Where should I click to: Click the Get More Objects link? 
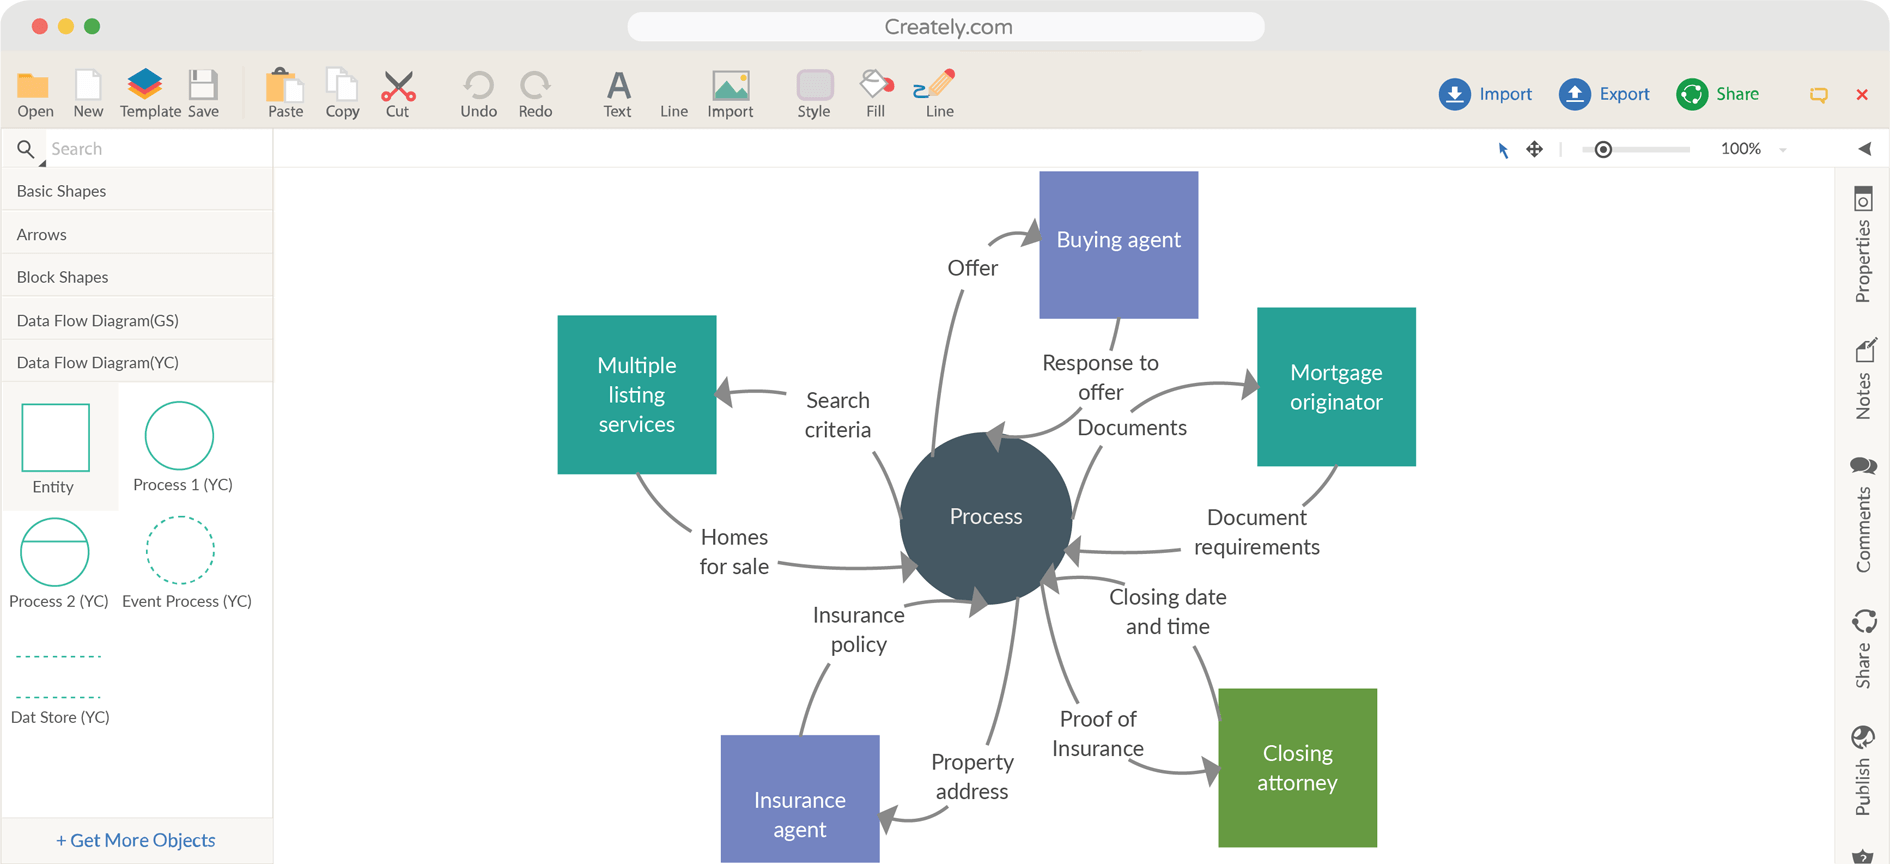click(x=136, y=840)
